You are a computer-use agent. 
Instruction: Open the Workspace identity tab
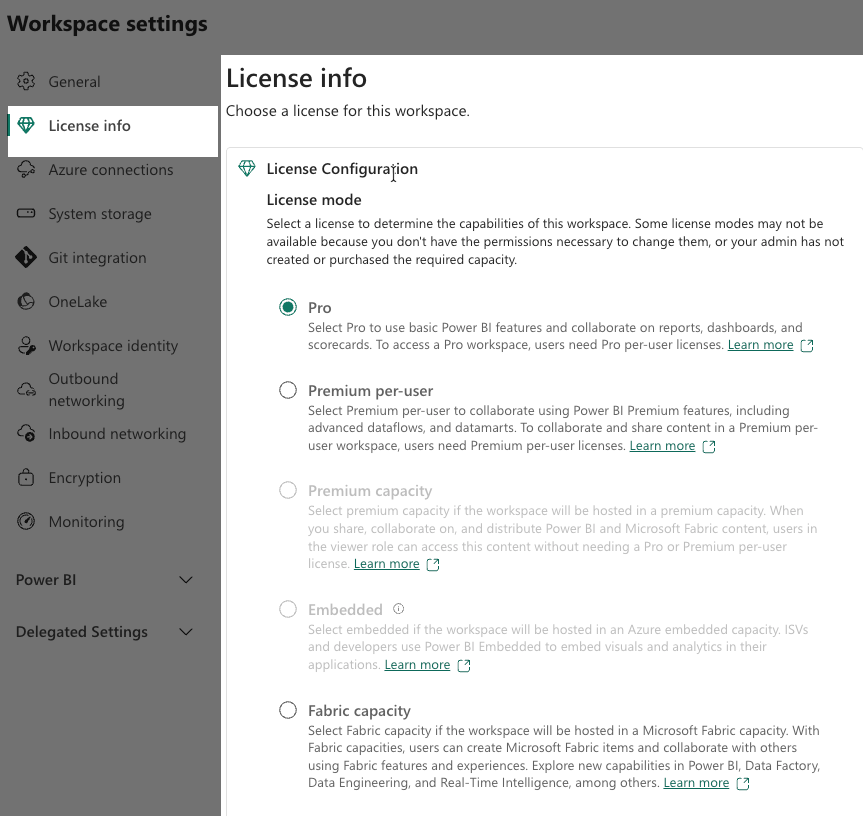click(x=113, y=346)
